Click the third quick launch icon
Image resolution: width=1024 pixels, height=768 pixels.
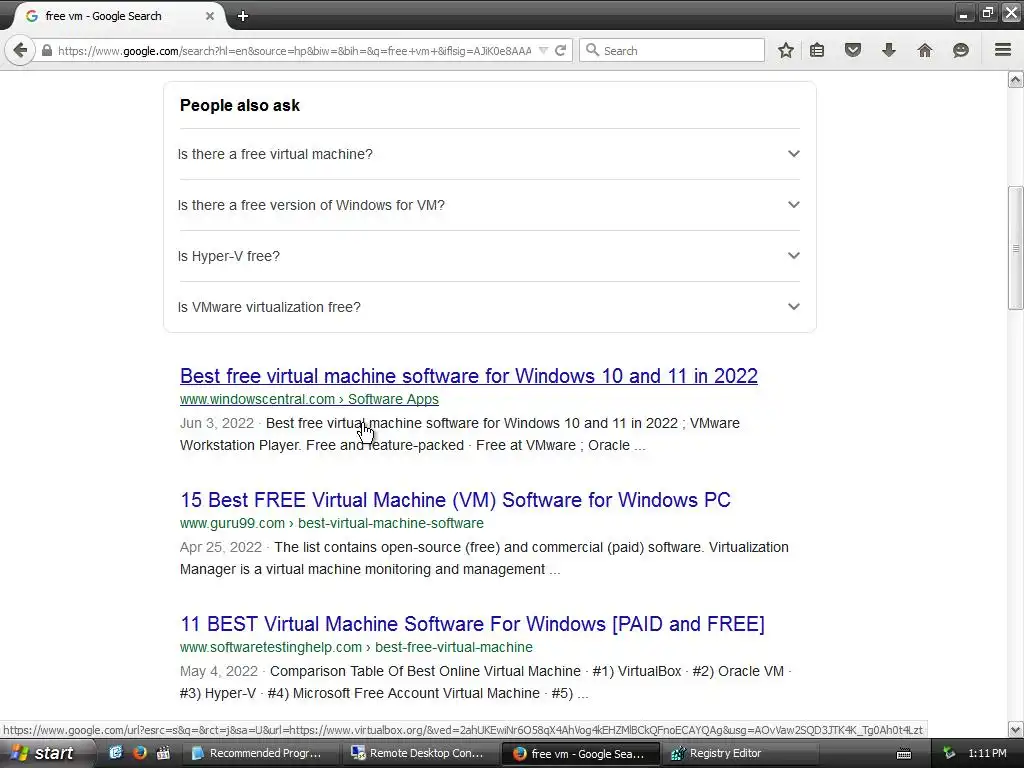[x=163, y=752]
